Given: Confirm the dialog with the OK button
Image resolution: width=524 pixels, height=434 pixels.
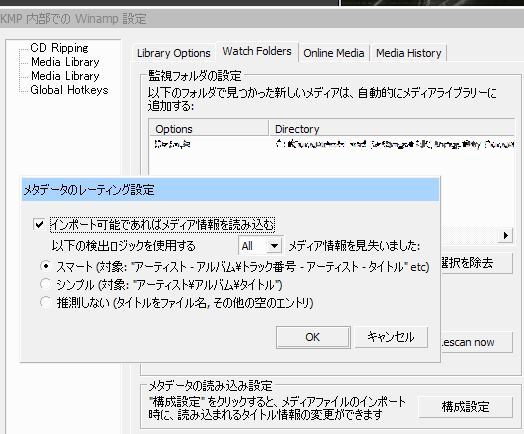Looking at the screenshot, I should (313, 337).
